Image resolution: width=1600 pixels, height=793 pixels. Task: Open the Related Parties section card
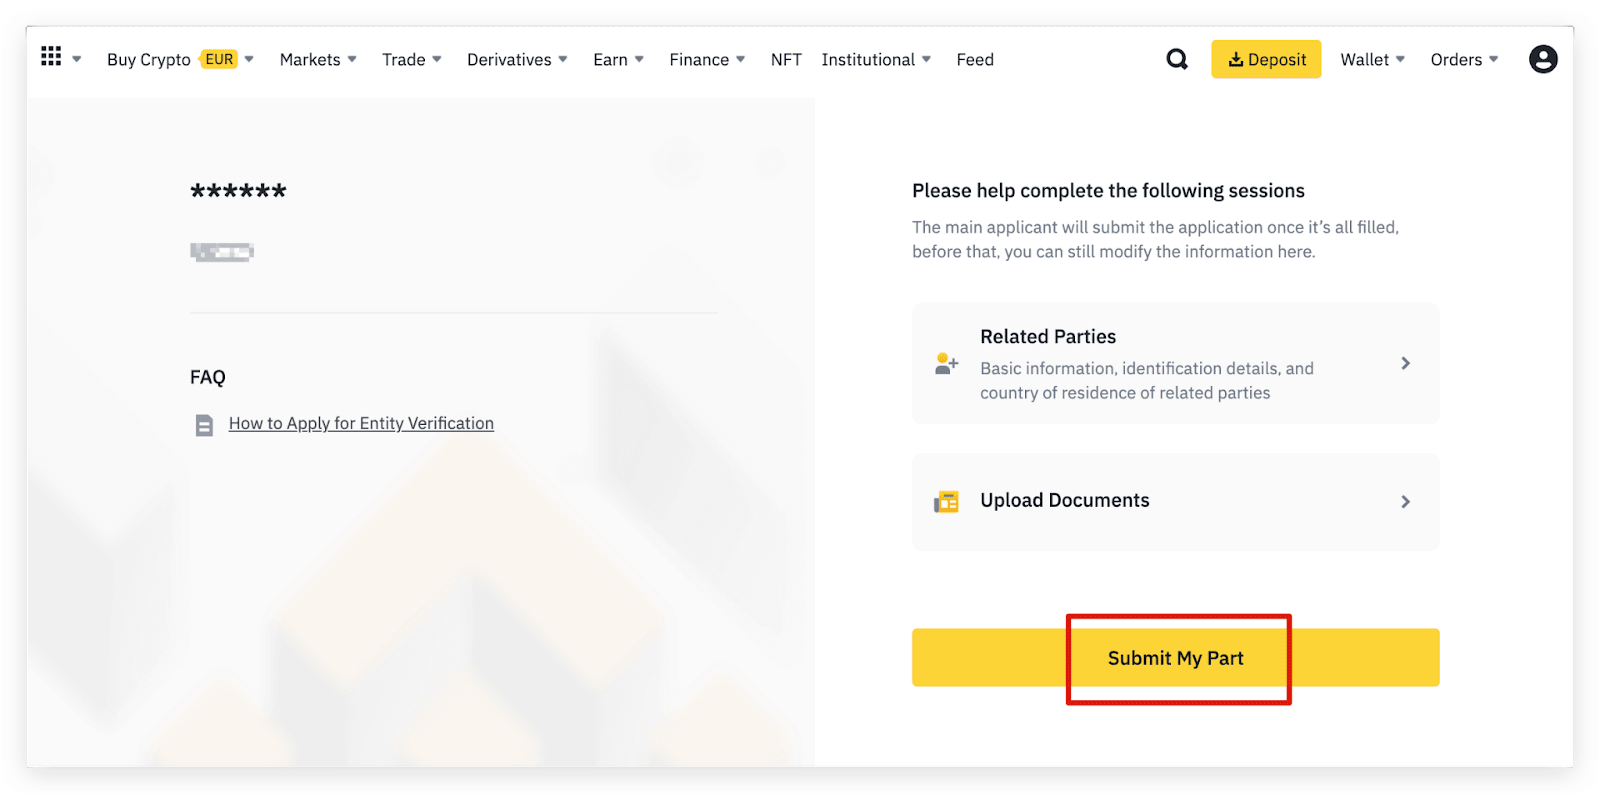[x=1175, y=364]
